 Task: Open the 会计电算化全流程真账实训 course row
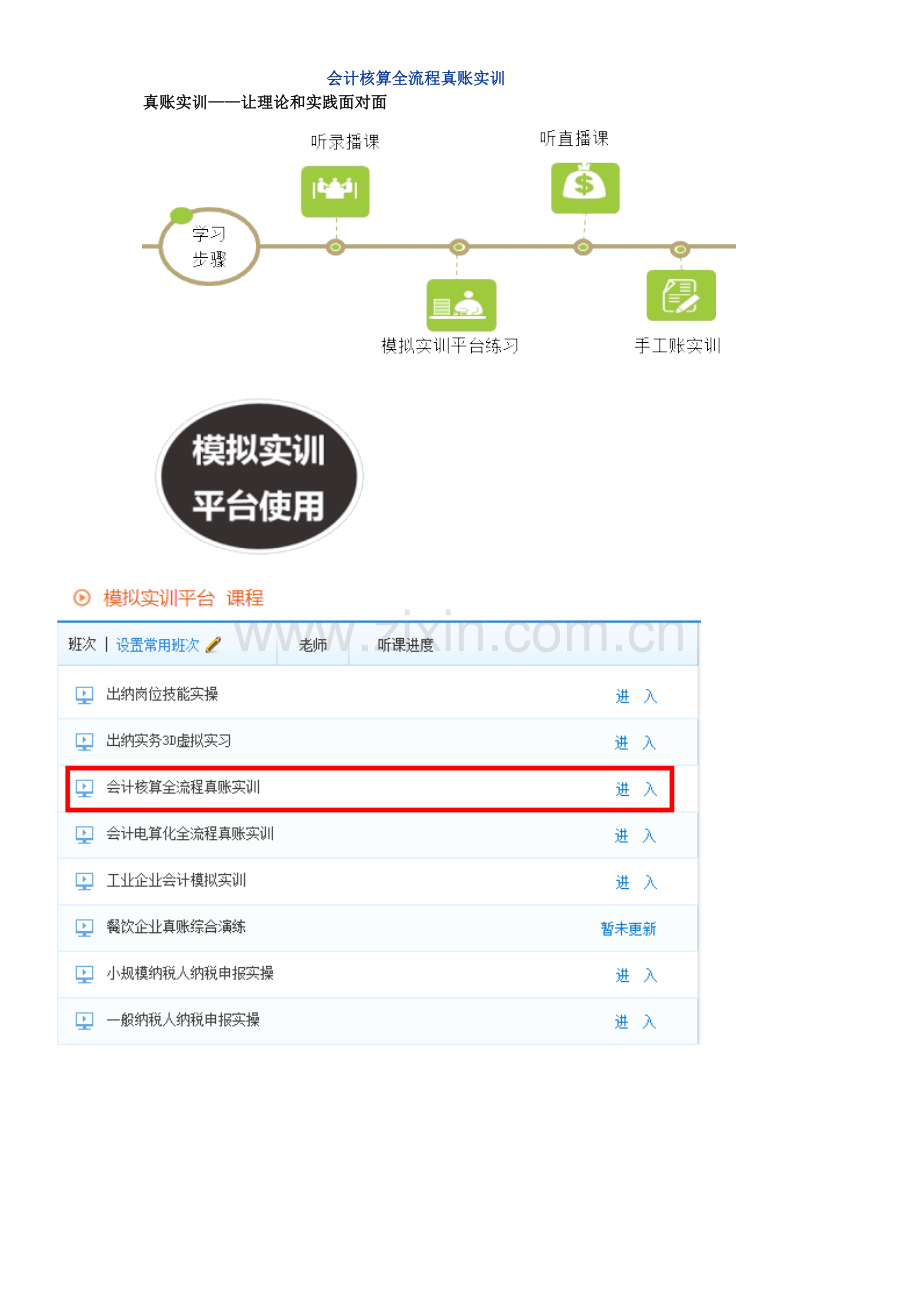[378, 835]
